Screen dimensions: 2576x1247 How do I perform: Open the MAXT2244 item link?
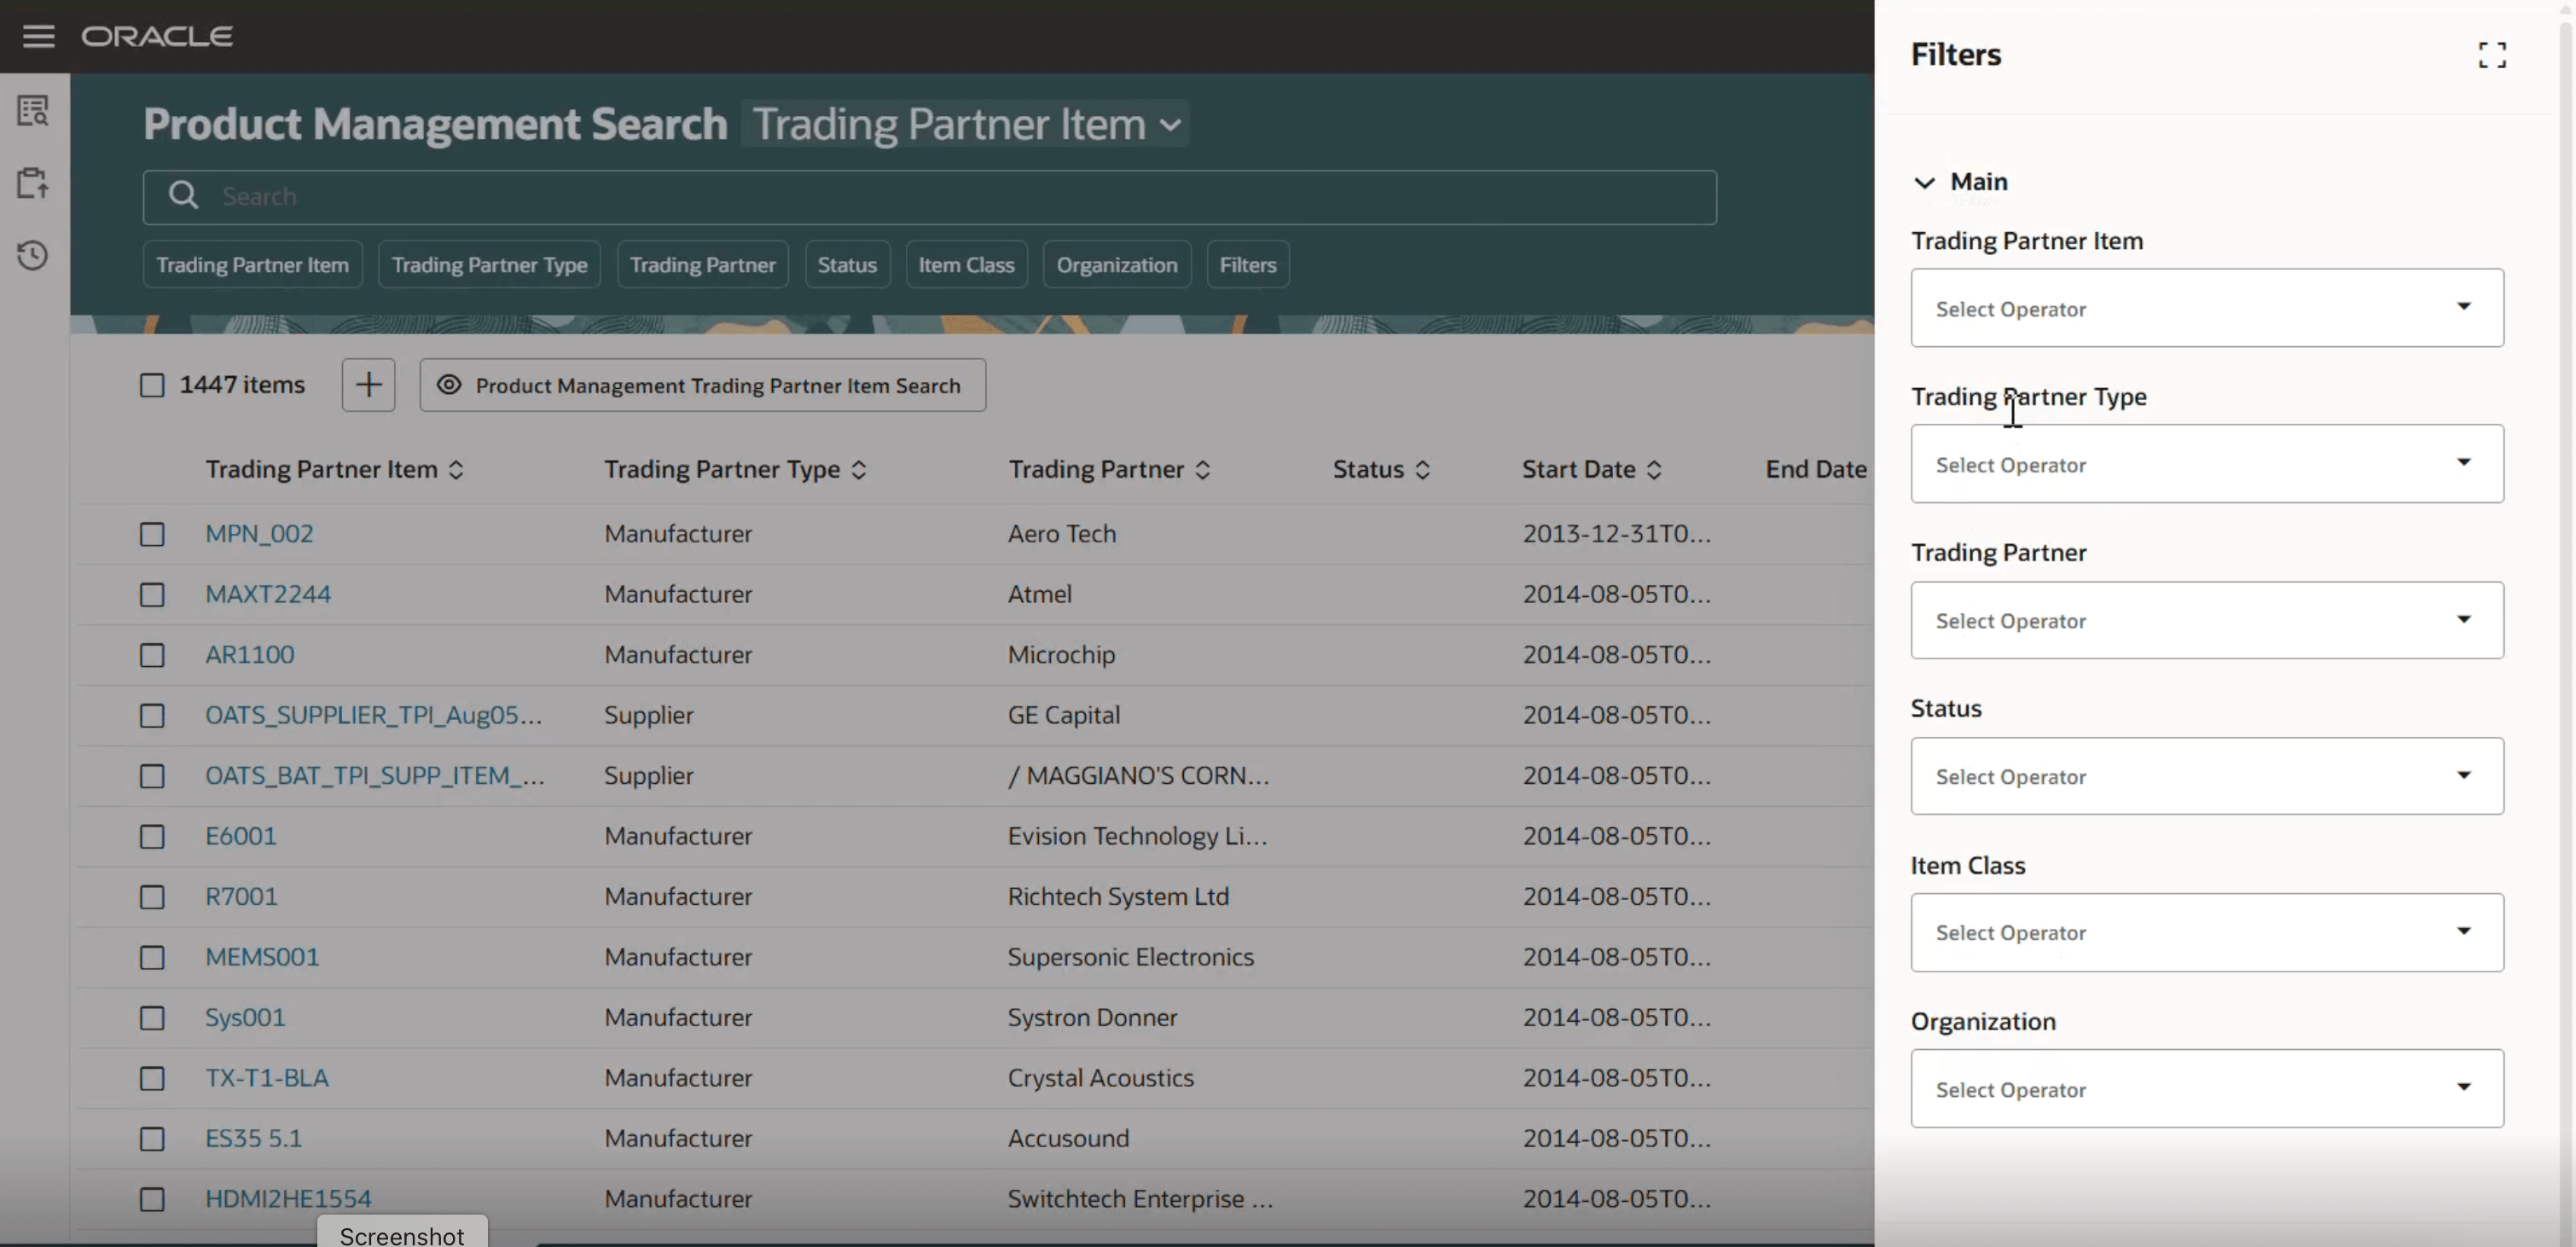268,594
